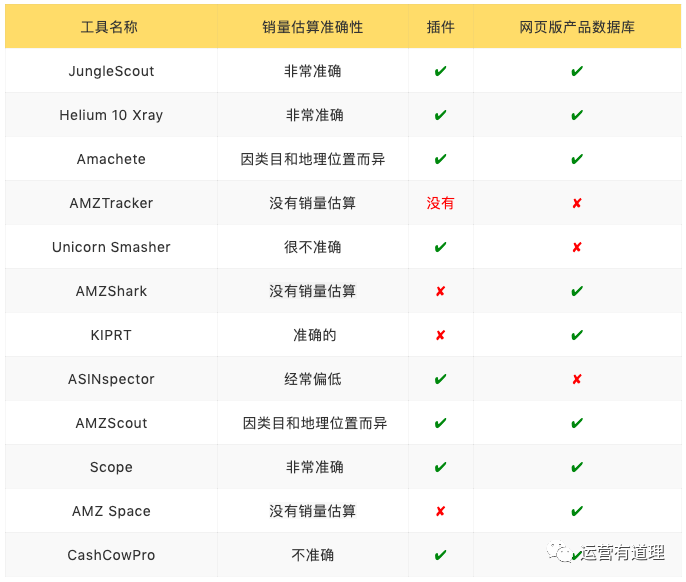Click the AMZScout tool name
Screen dimensions: 686x582
pyautogui.click(x=111, y=423)
